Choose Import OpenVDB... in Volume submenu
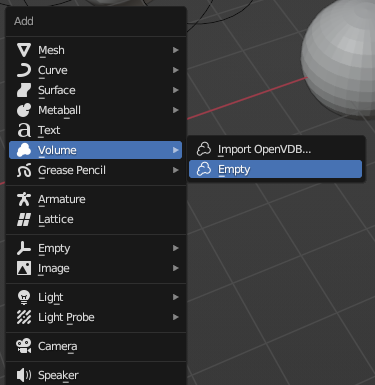The height and width of the screenshot is (385, 375). click(275, 149)
